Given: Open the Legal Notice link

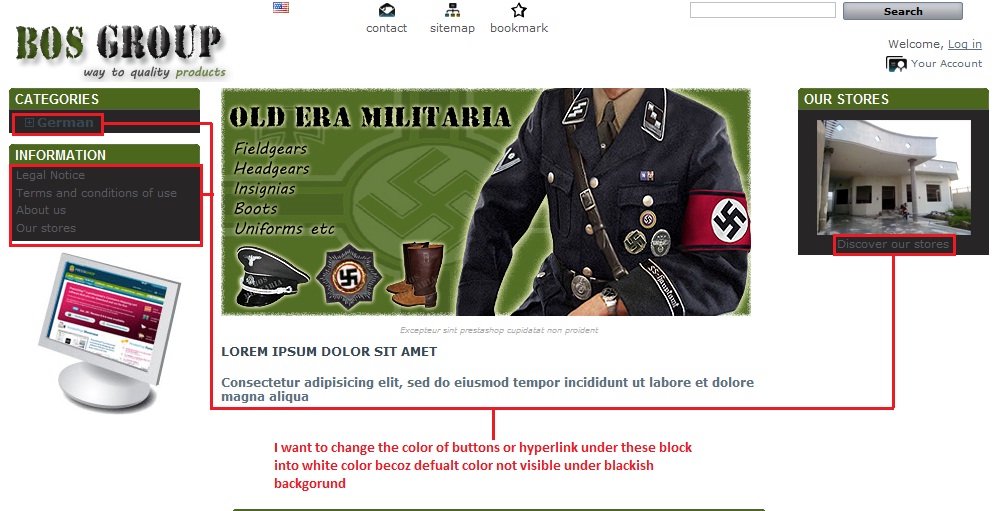Looking at the screenshot, I should (50, 175).
